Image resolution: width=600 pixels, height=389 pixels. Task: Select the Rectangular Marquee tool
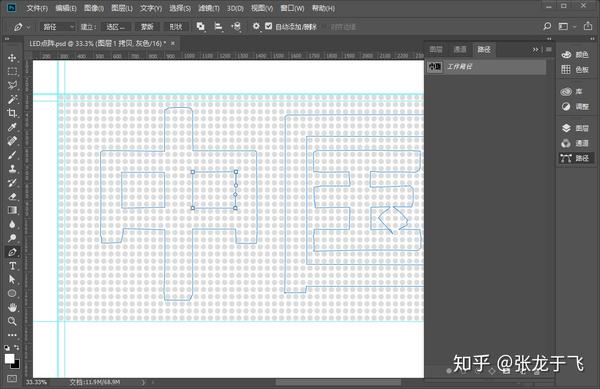point(12,72)
